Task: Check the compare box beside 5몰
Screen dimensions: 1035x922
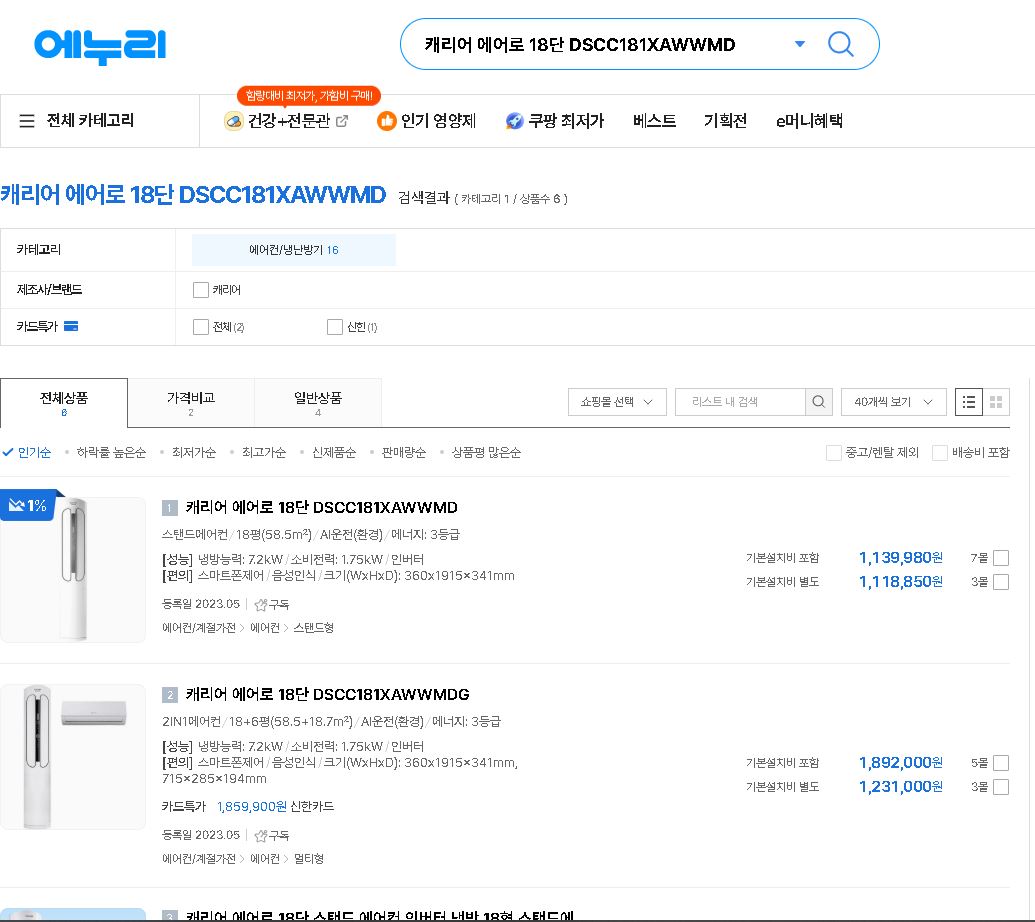Action: [1001, 763]
